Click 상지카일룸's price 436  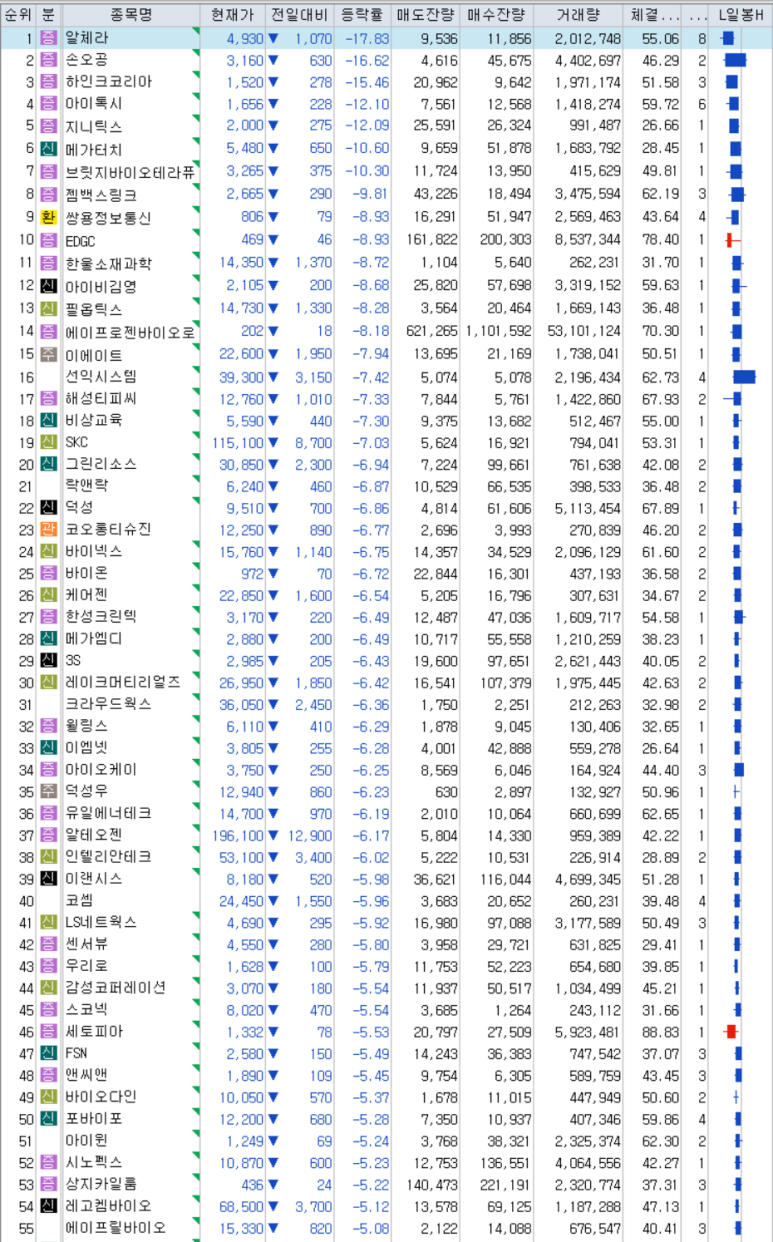253,1184
